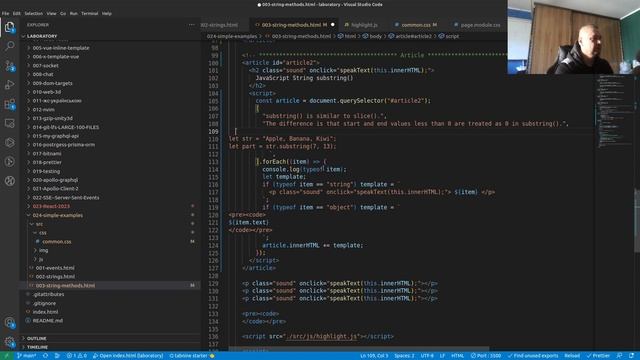This screenshot has height=360, width=640.
Task: Click the LF end of line indicator
Action: 442,356
